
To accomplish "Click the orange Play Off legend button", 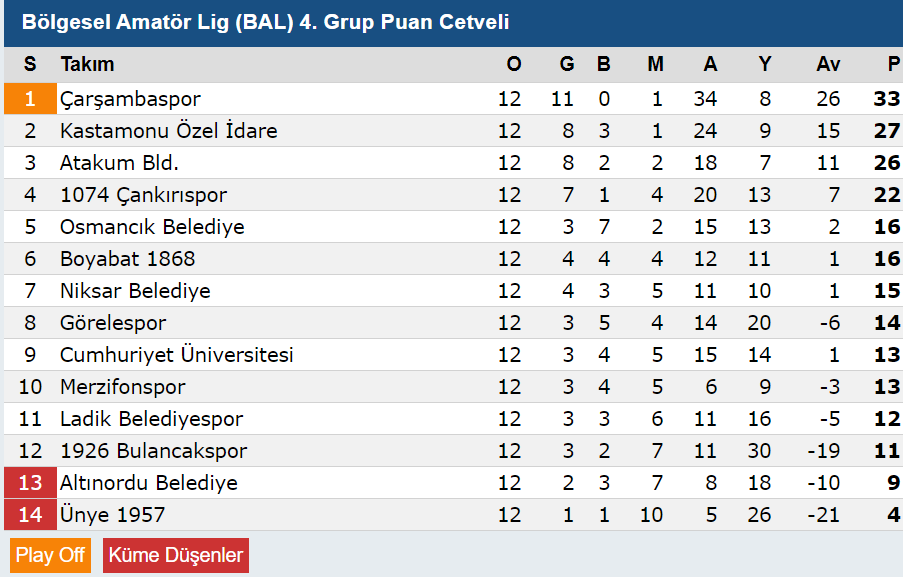I will tap(51, 555).
